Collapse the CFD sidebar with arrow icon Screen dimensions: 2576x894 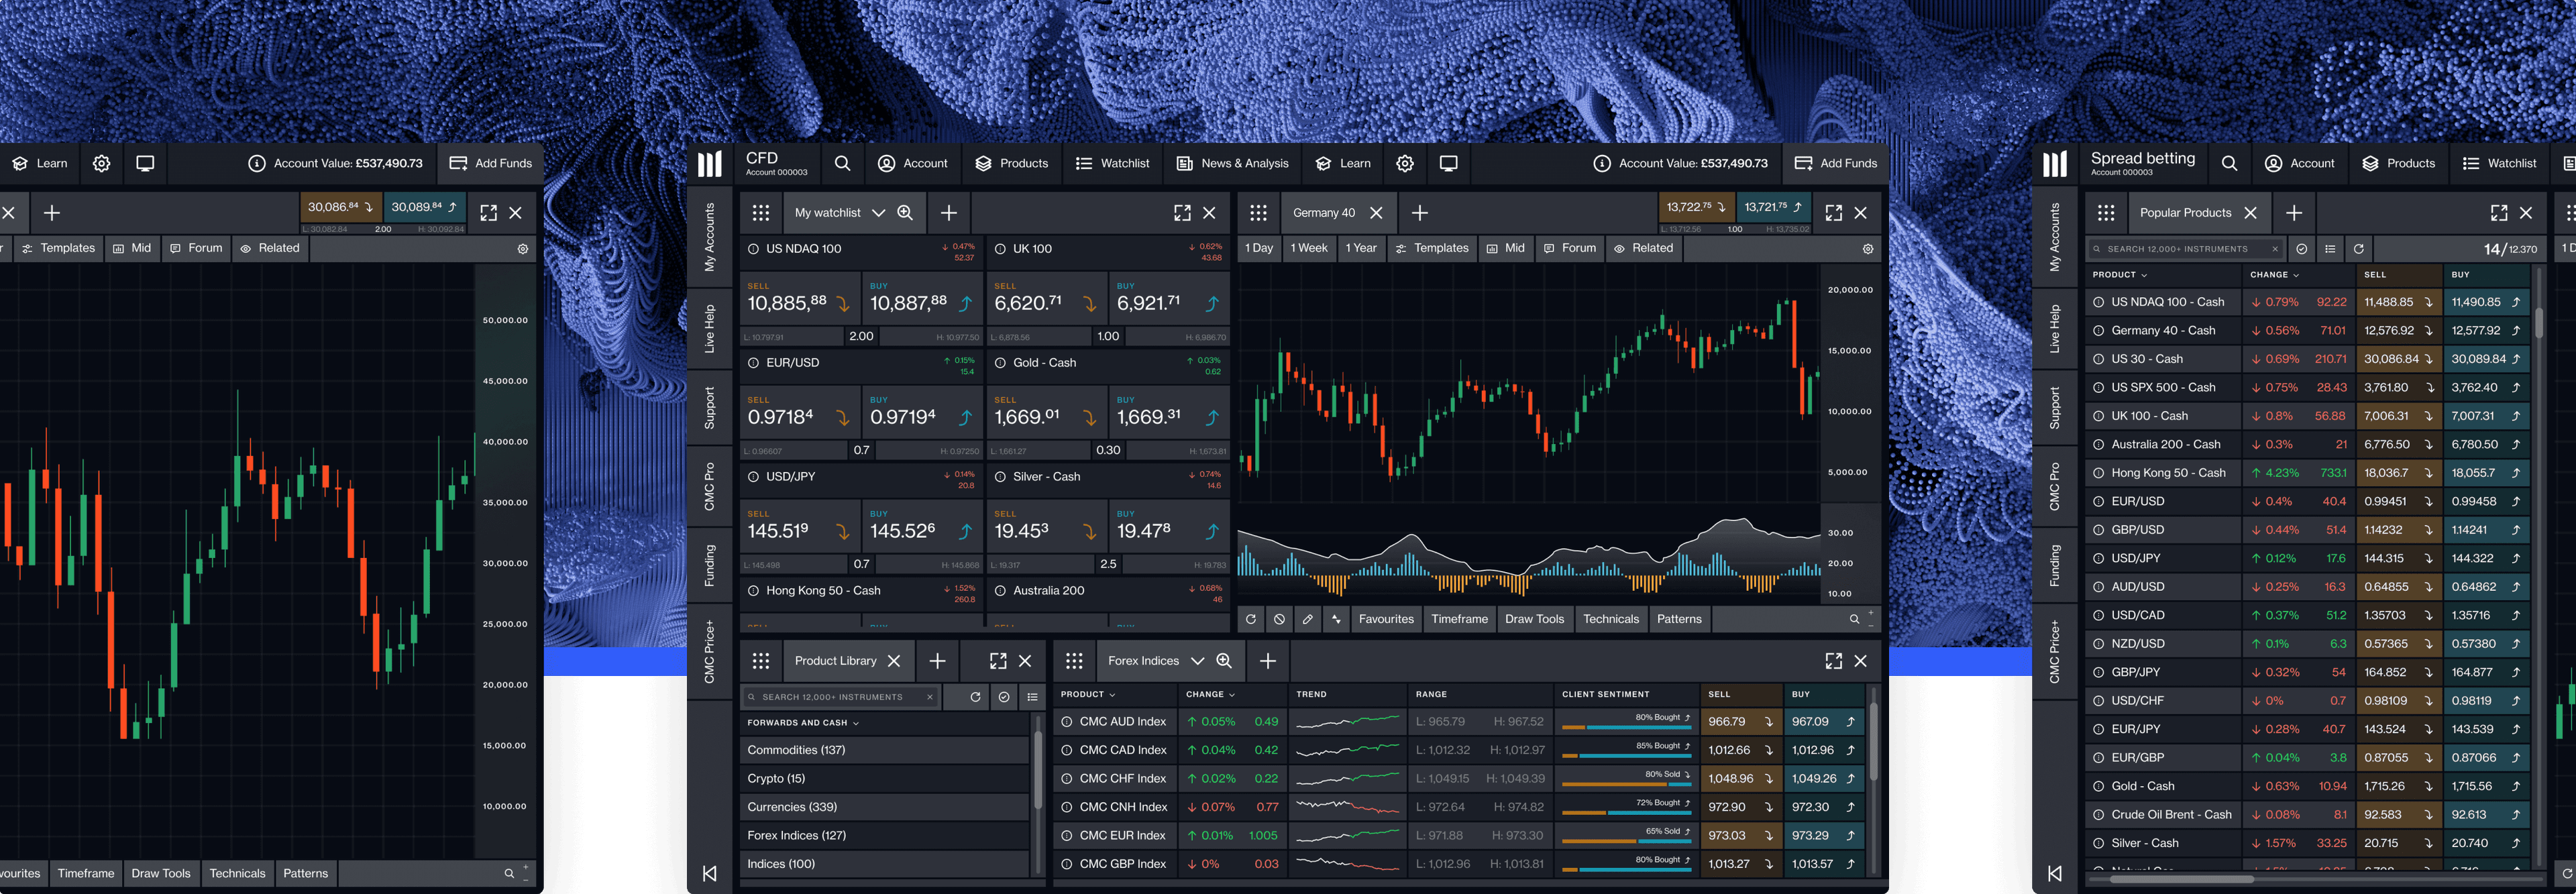(709, 873)
